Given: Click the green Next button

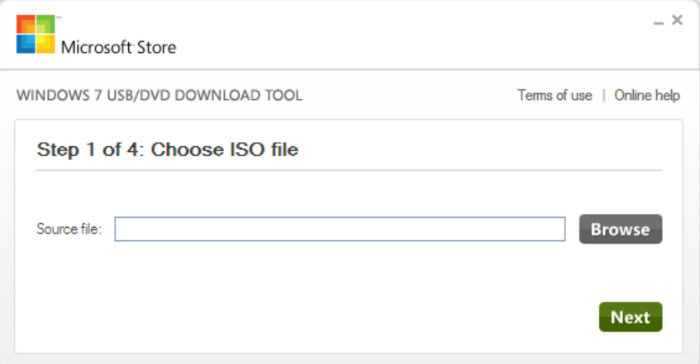Looking at the screenshot, I should (630, 317).
